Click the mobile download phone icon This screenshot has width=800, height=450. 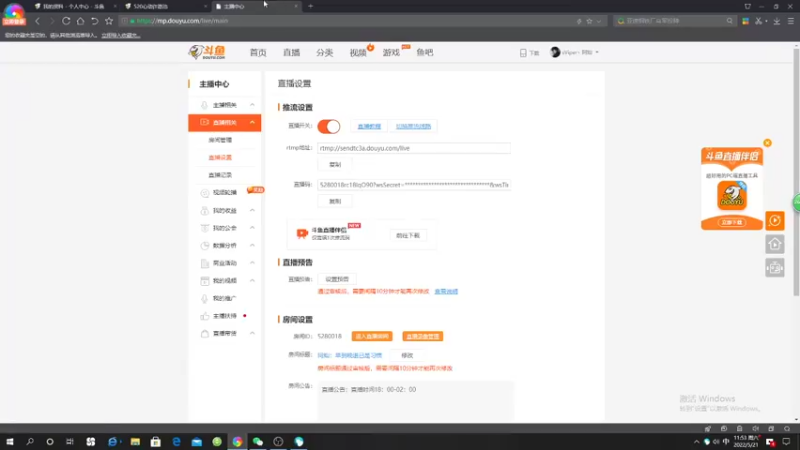pos(523,53)
